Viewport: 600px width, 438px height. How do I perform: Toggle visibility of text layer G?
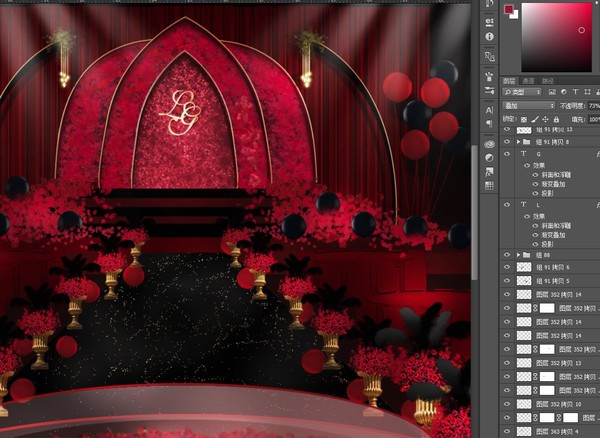pyautogui.click(x=507, y=153)
